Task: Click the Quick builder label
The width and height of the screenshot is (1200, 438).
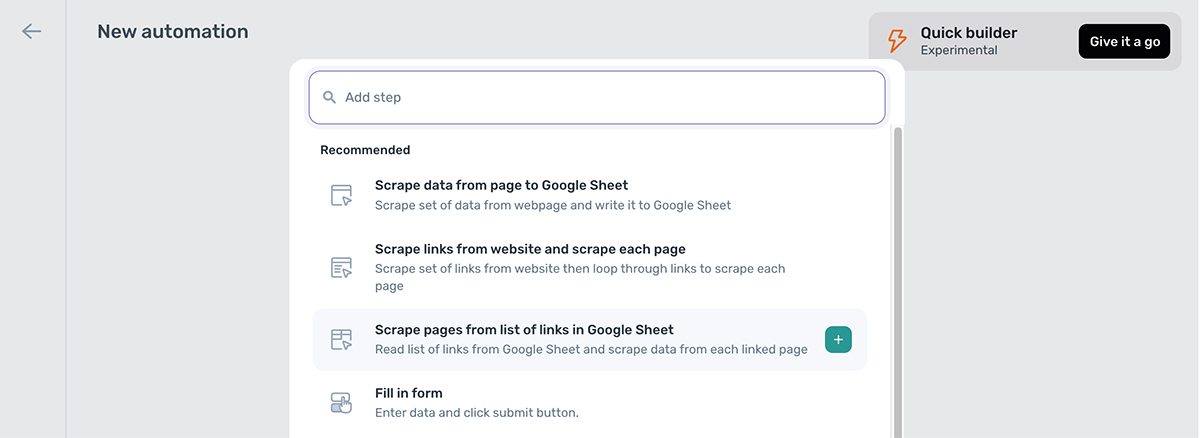Action: click(969, 33)
